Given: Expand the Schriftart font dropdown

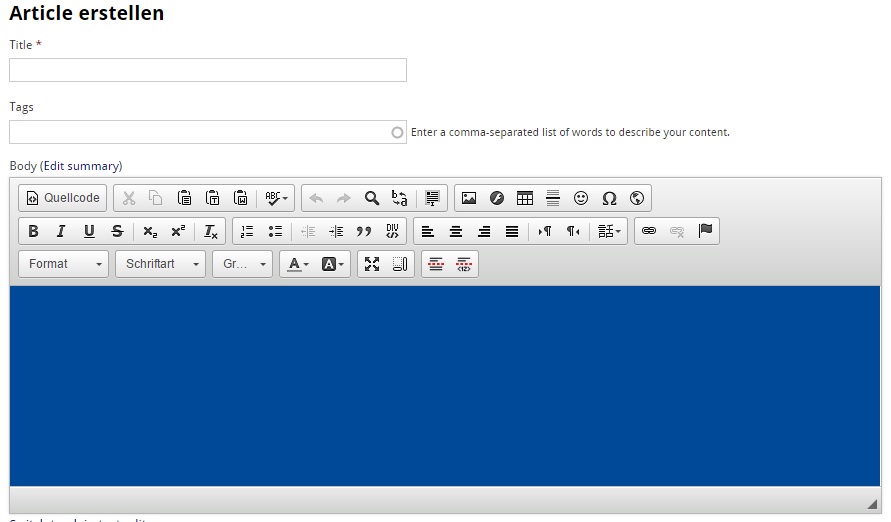Looking at the screenshot, I should (x=160, y=264).
